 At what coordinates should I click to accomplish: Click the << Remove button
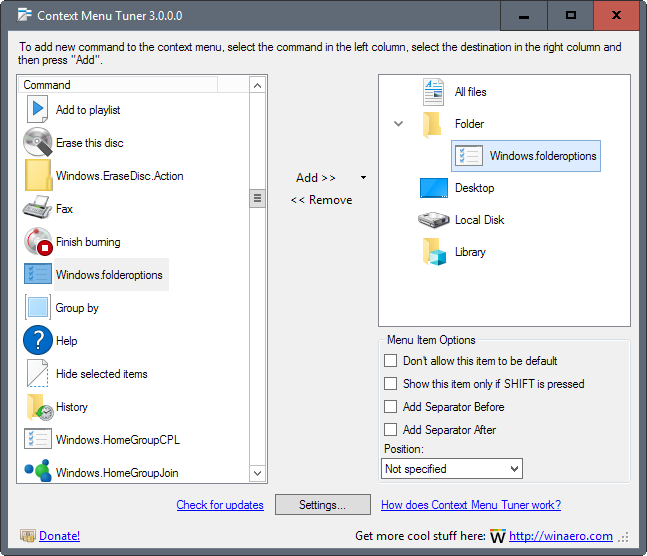coord(321,200)
